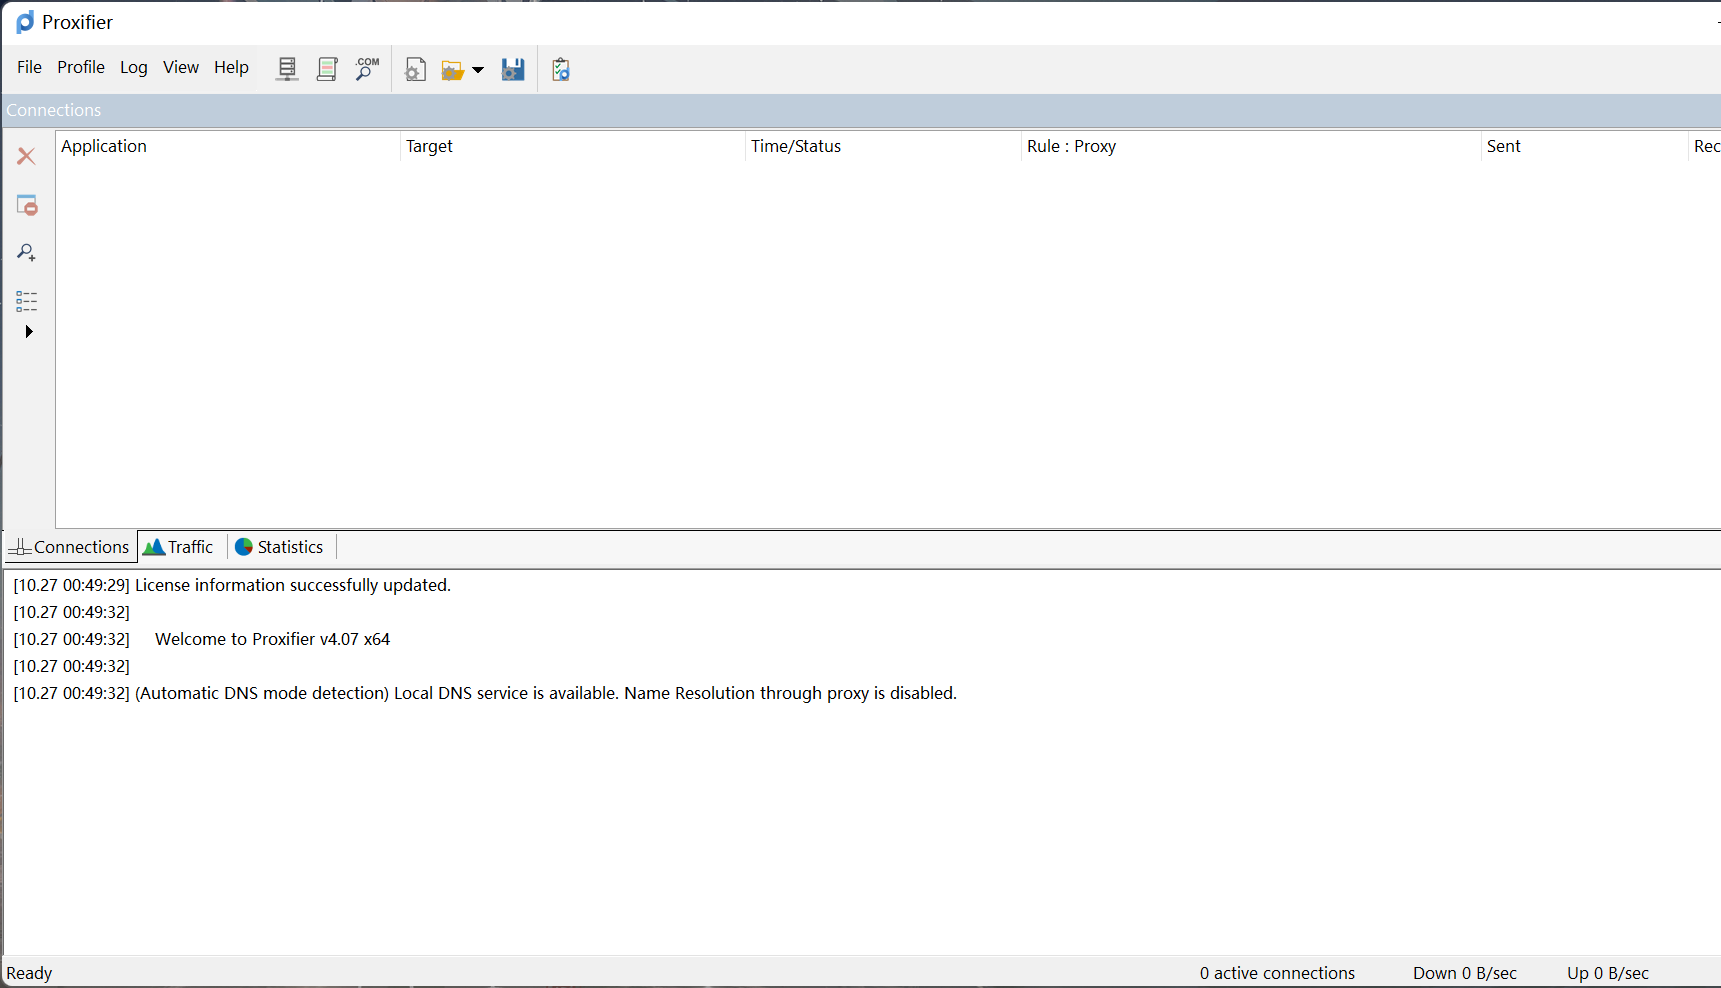
Task: Switch to the Statistics tab
Action: [280, 547]
